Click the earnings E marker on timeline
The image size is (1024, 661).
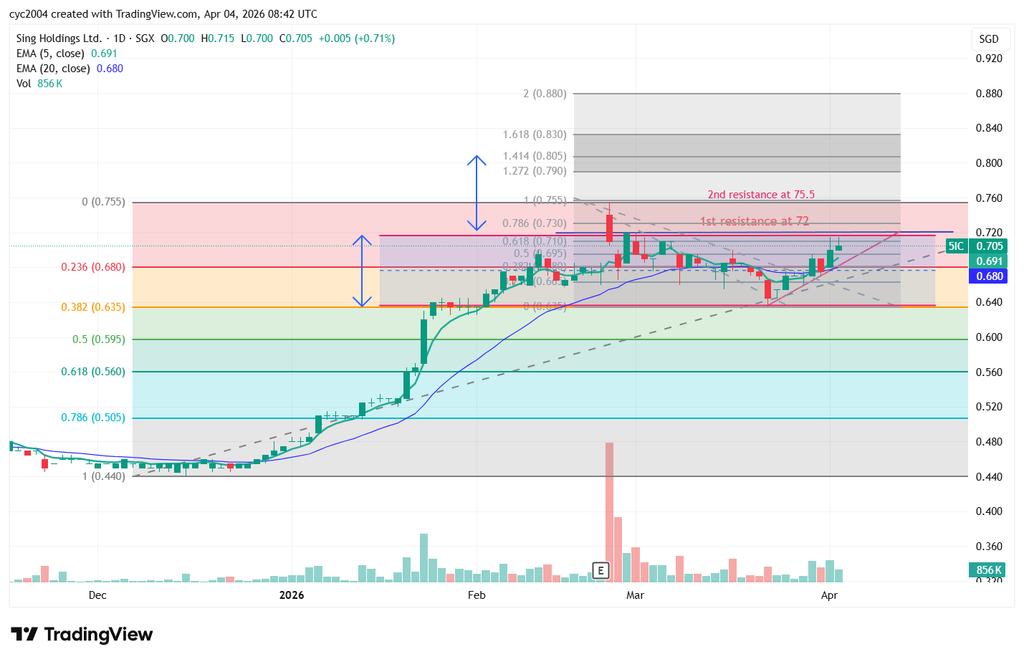click(x=600, y=570)
